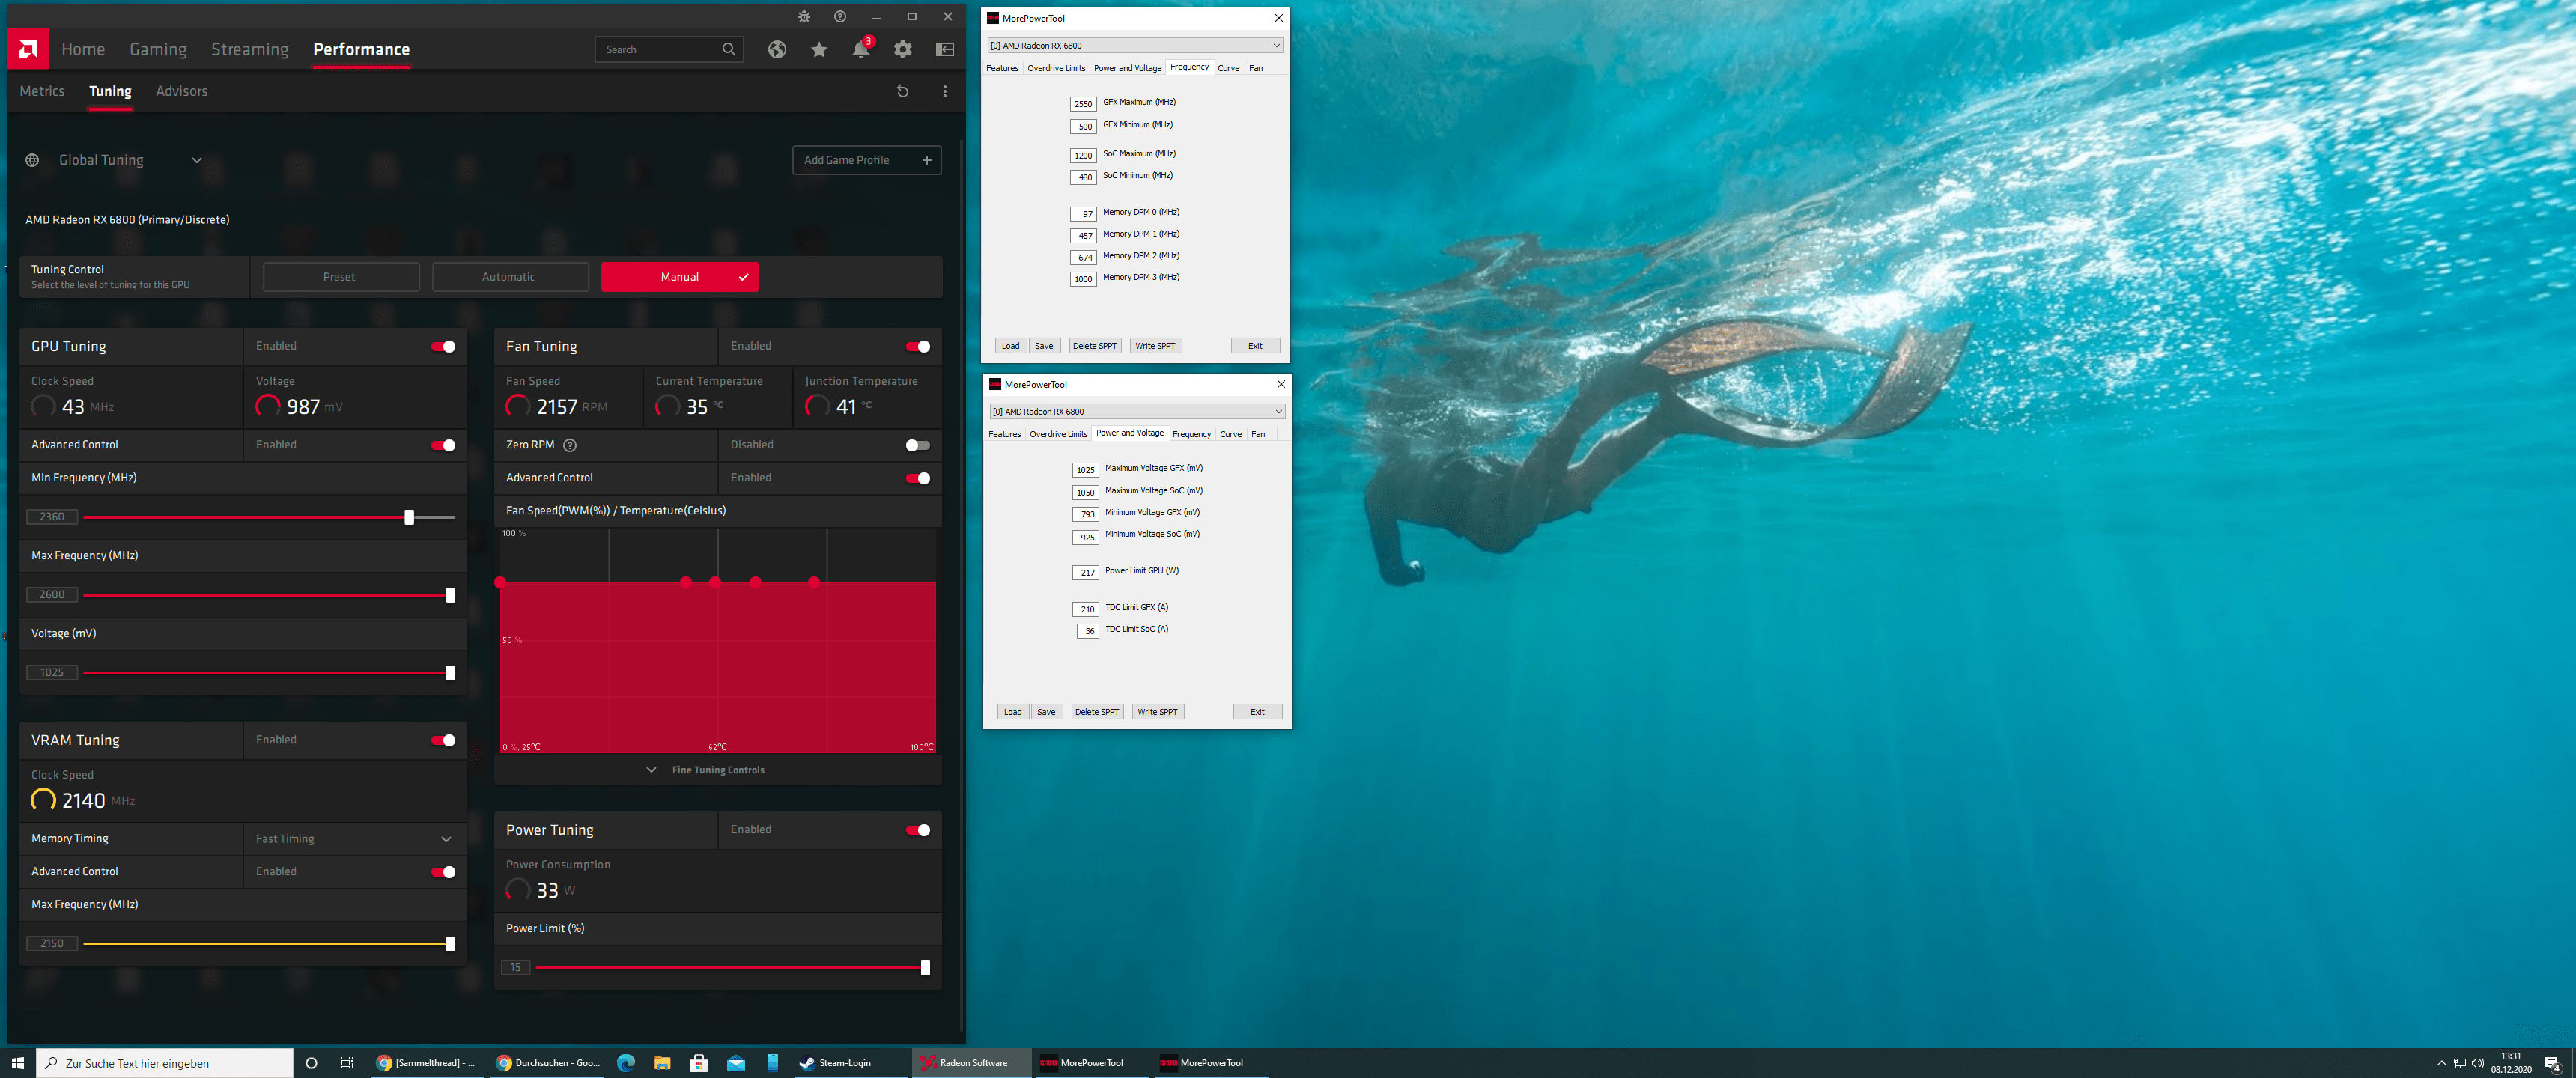Toggle VRAM Tuning enabled switch
This screenshot has width=2576, height=1078.
[x=443, y=740]
